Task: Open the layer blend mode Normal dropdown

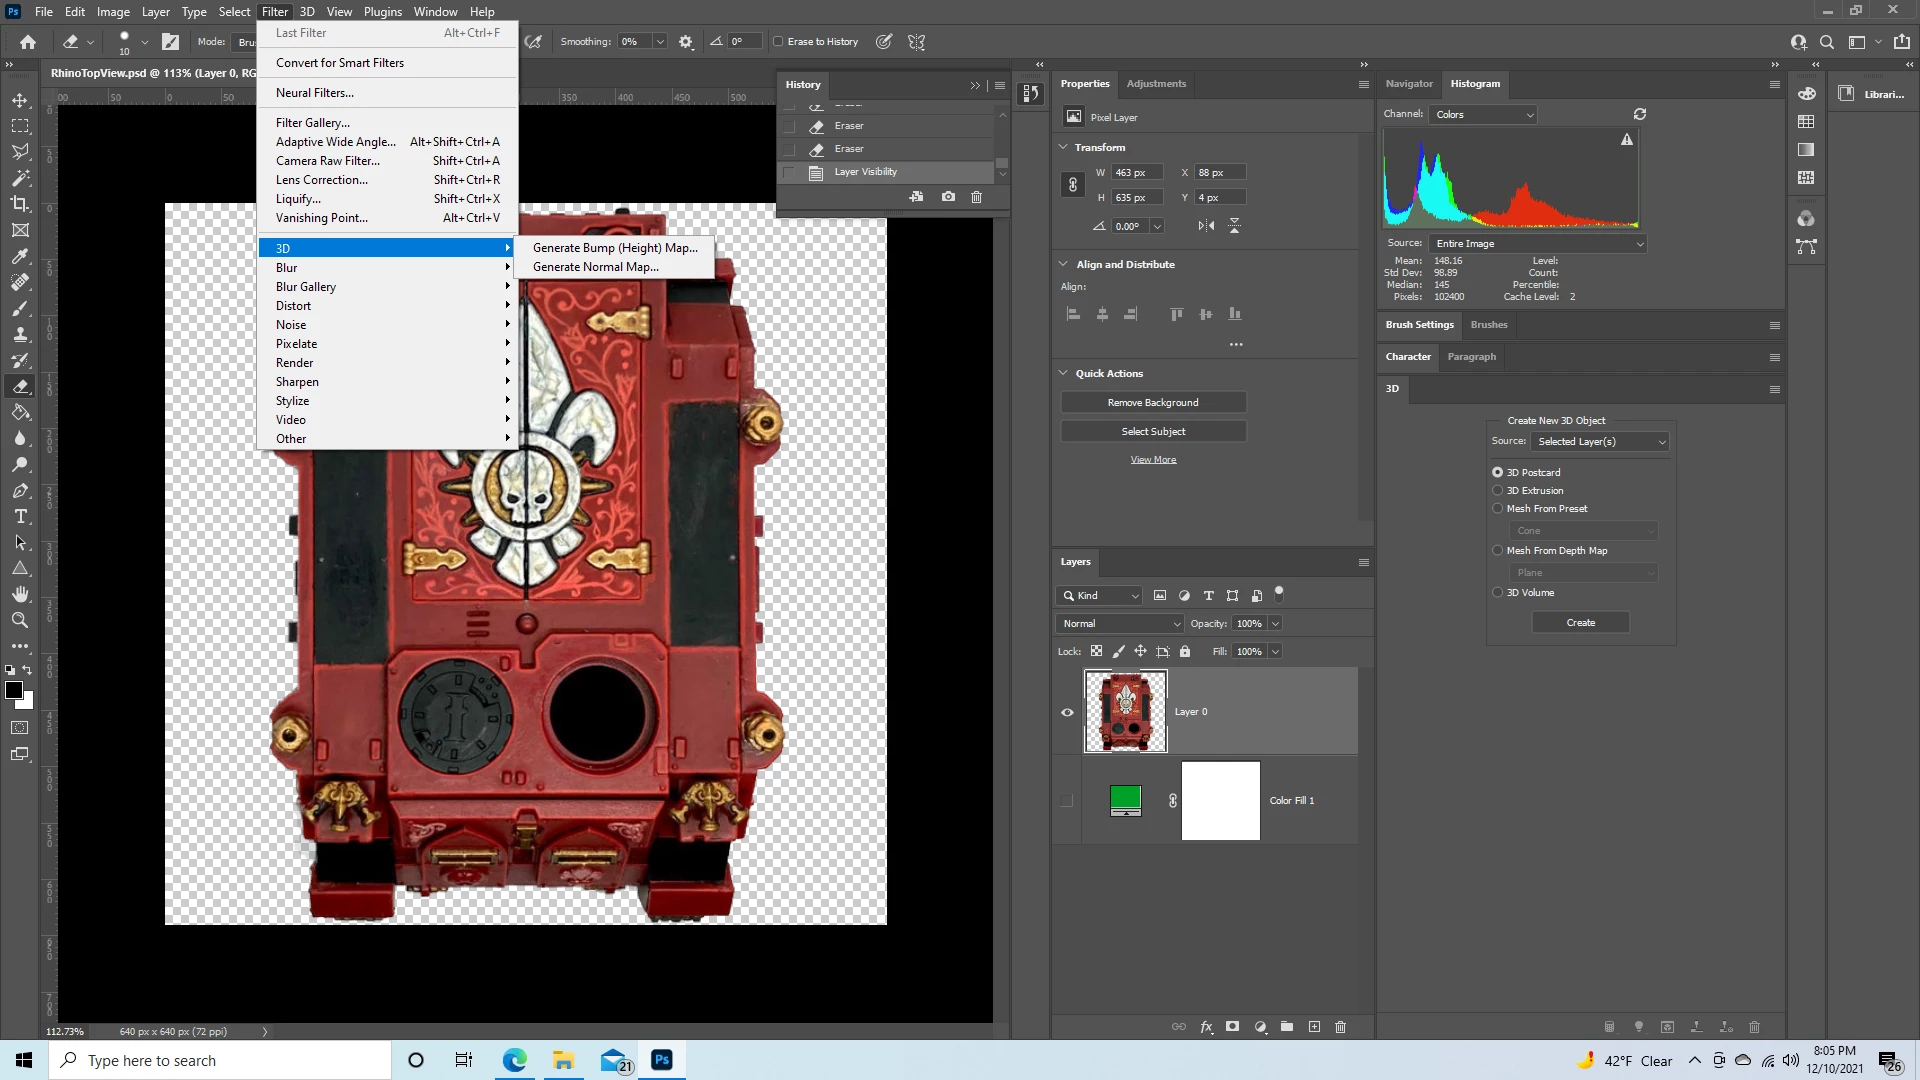Action: pyautogui.click(x=1120, y=624)
